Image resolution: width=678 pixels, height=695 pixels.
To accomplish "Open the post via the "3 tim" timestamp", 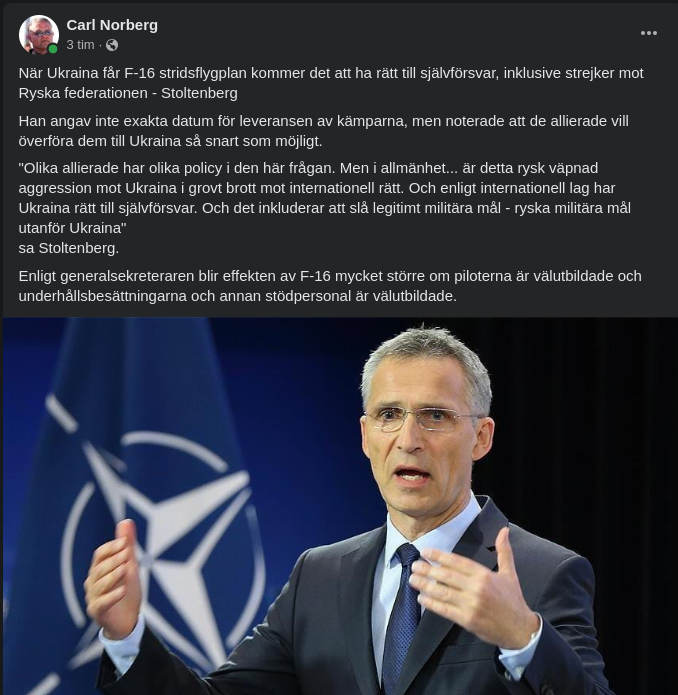I will [x=80, y=45].
